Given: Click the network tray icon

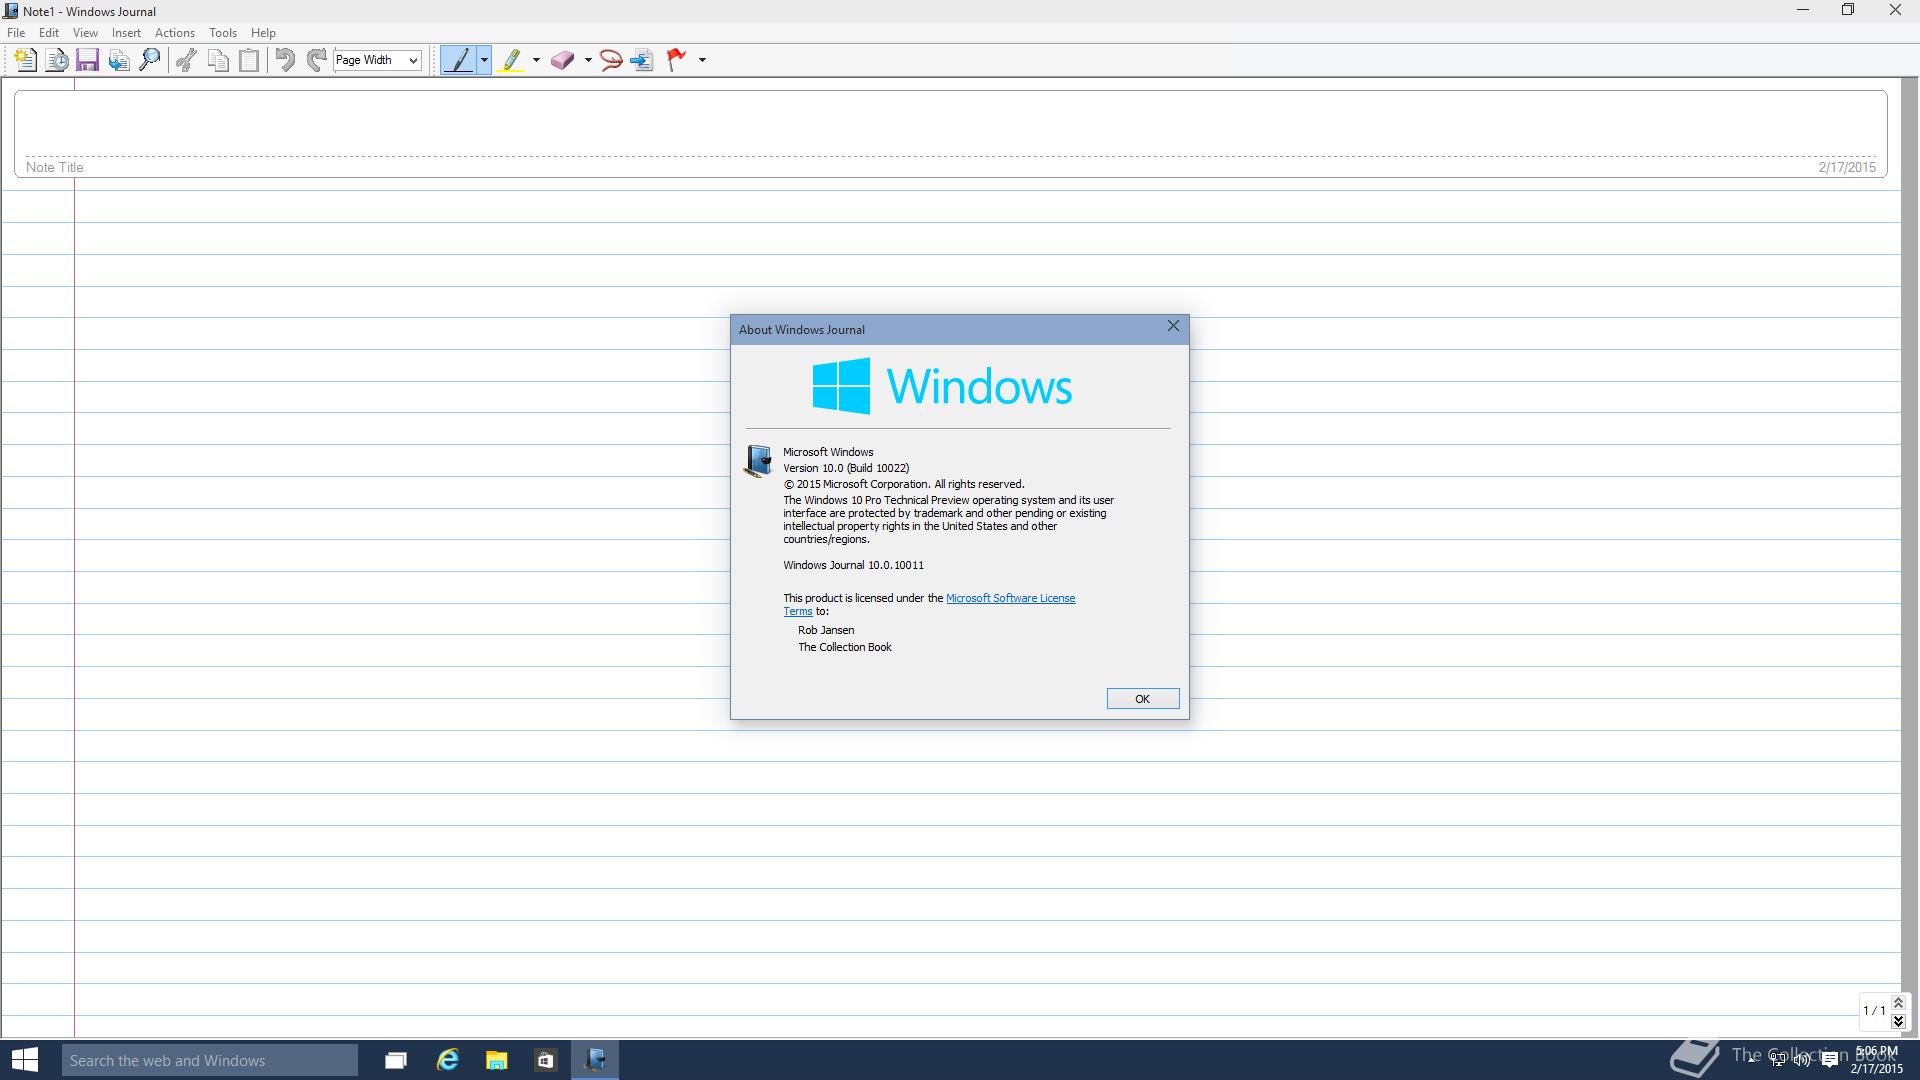Looking at the screenshot, I should 1777,1060.
